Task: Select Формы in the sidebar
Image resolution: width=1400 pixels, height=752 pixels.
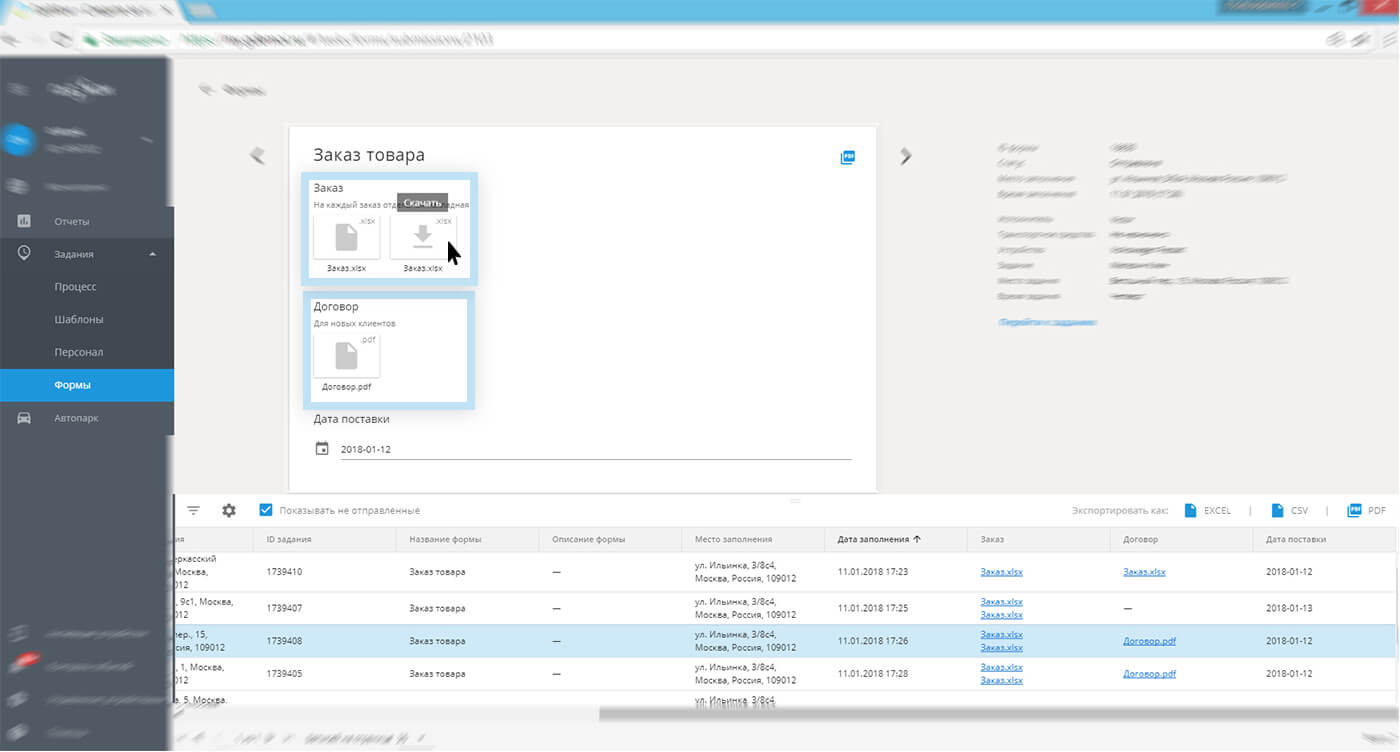Action: [87, 385]
